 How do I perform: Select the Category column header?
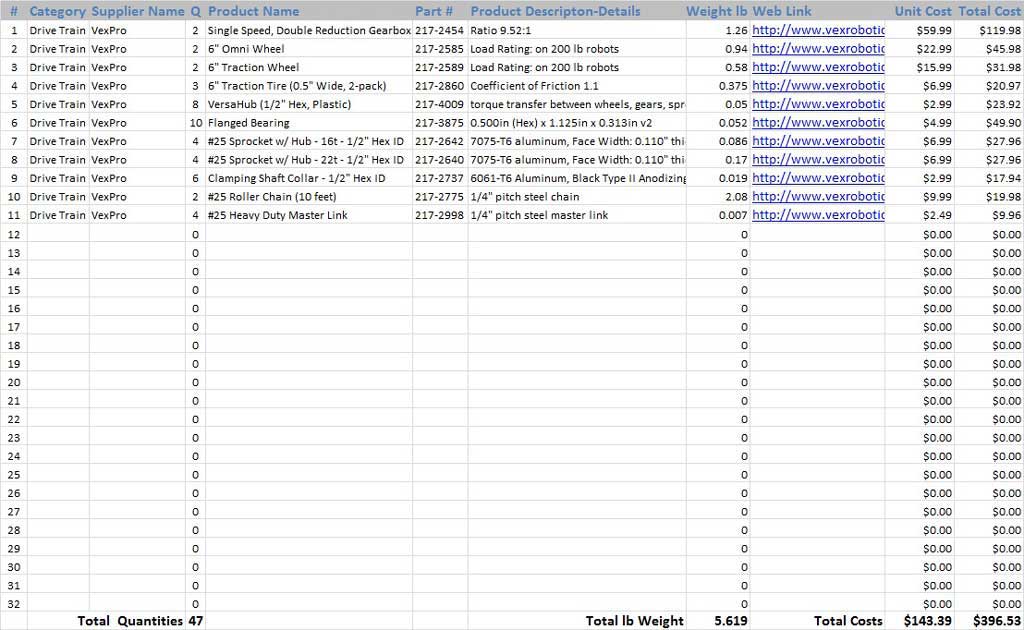click(x=57, y=11)
